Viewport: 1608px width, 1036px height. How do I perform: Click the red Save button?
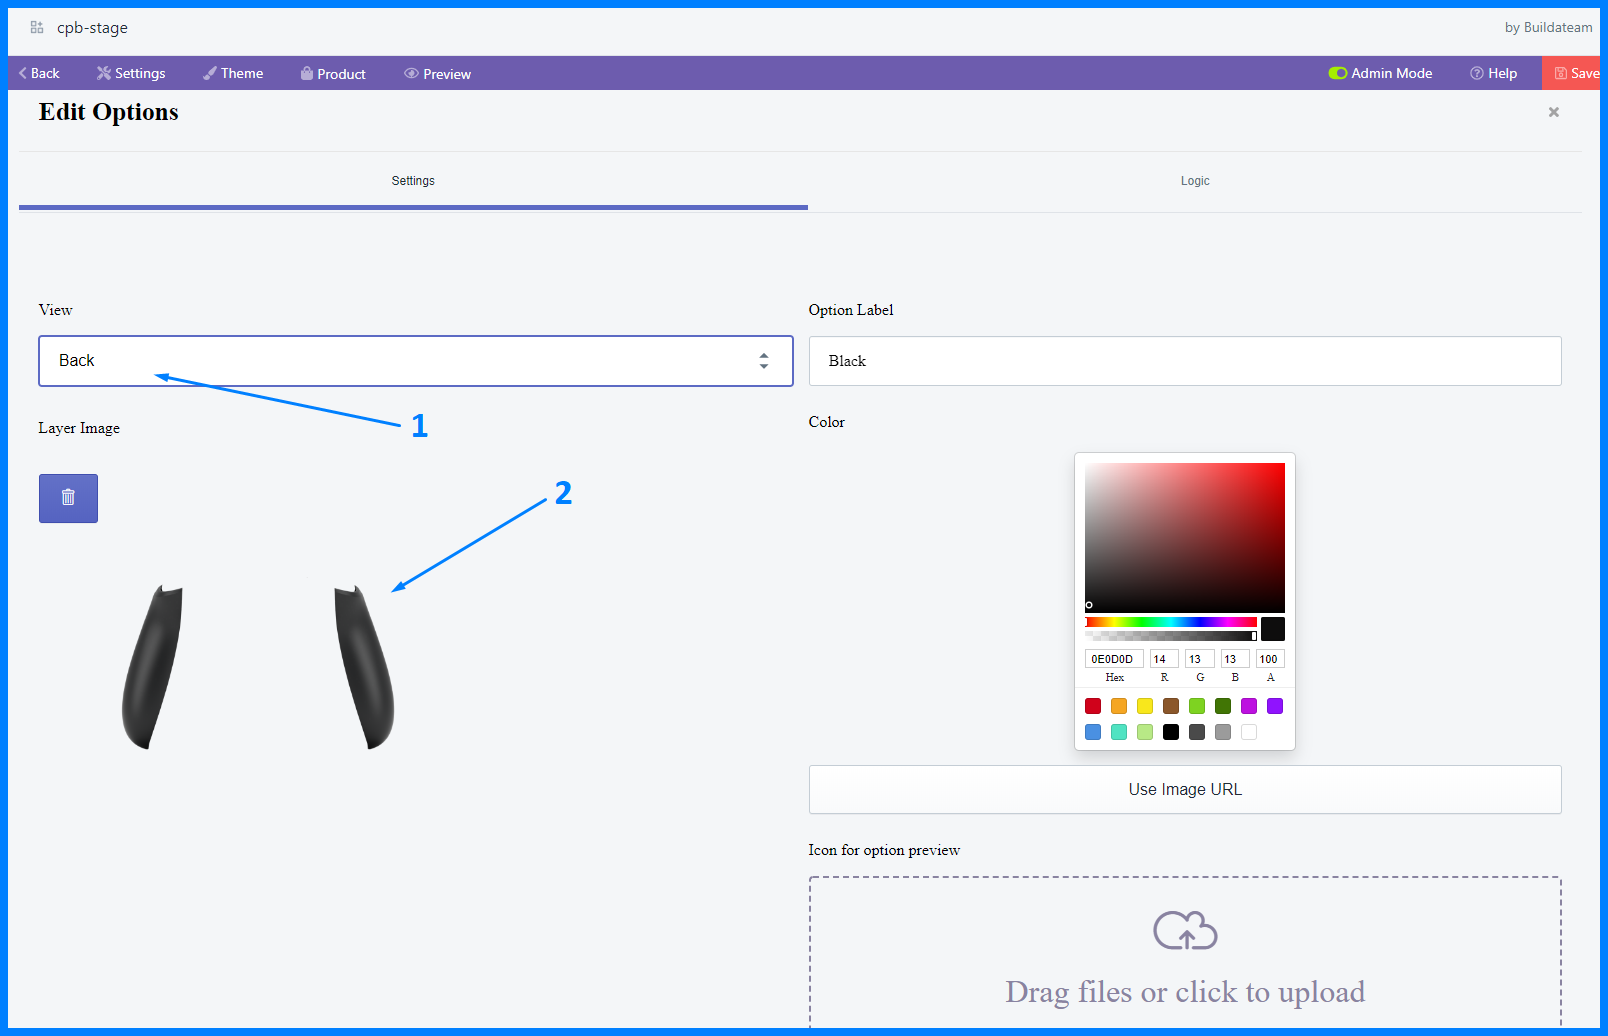pos(1573,73)
